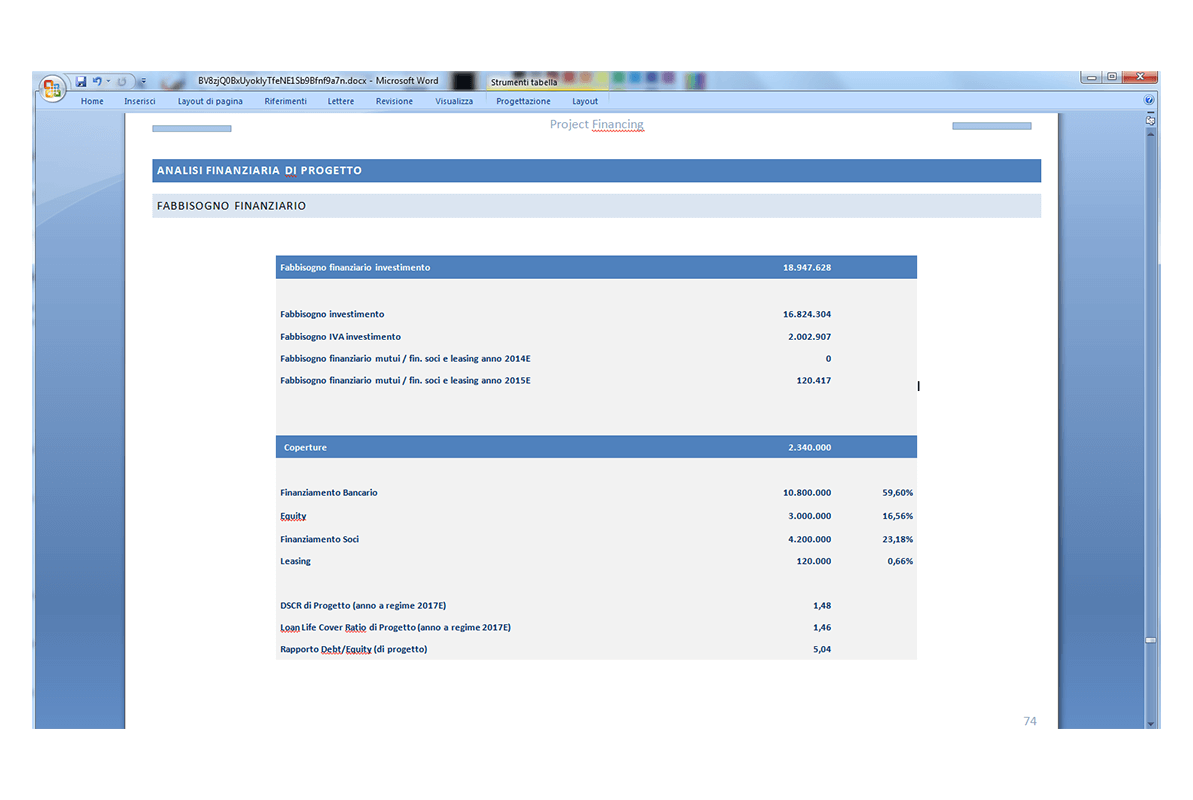
Task: Select the Strumenti tabella contextual header
Action: point(524,82)
